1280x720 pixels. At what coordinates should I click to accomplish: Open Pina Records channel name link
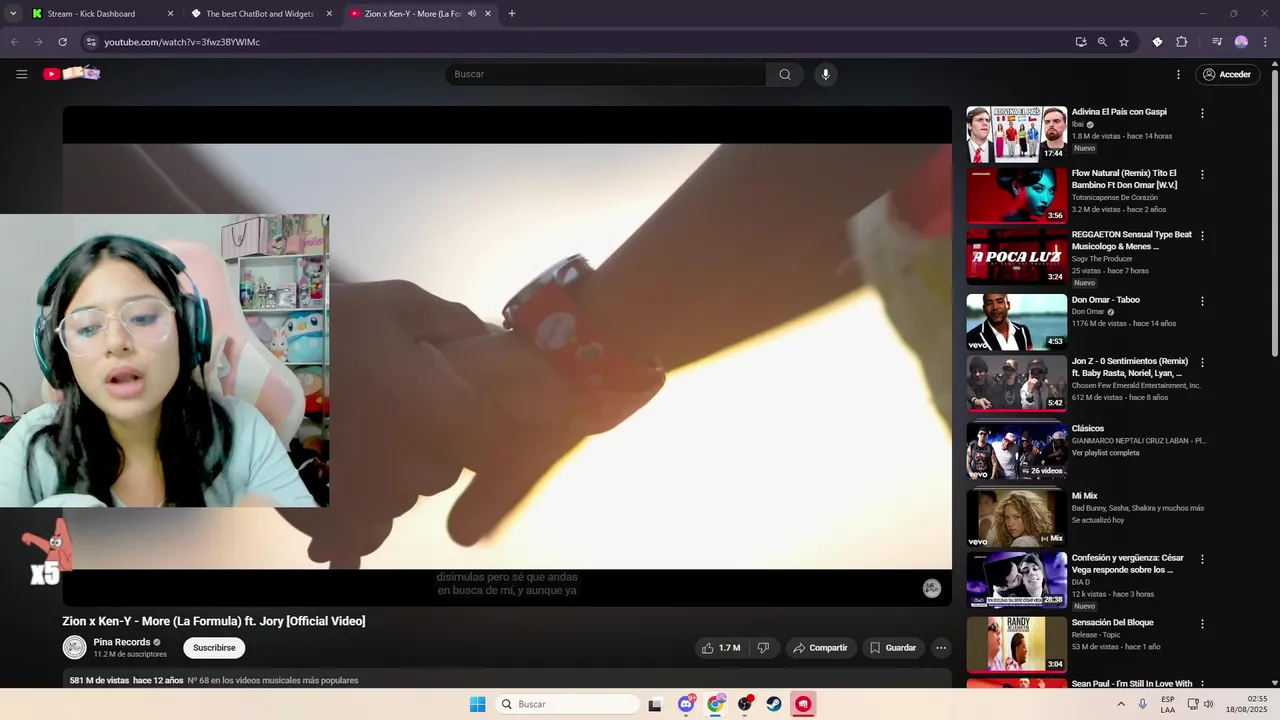[122, 642]
